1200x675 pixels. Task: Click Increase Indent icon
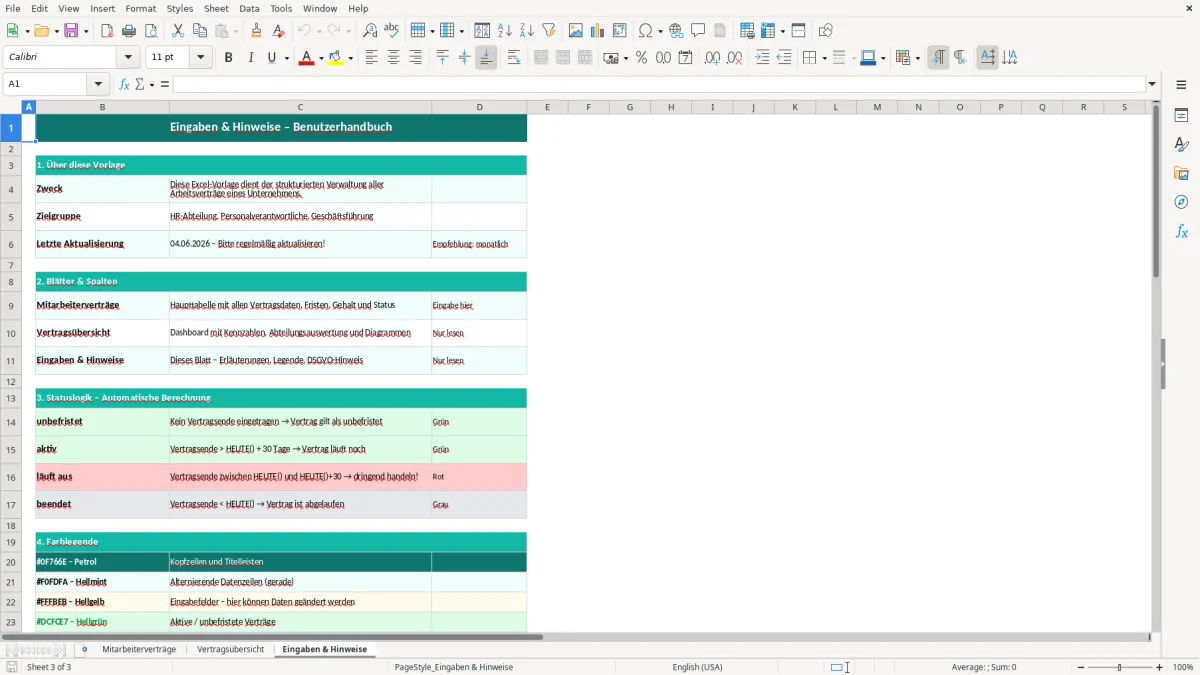[762, 58]
